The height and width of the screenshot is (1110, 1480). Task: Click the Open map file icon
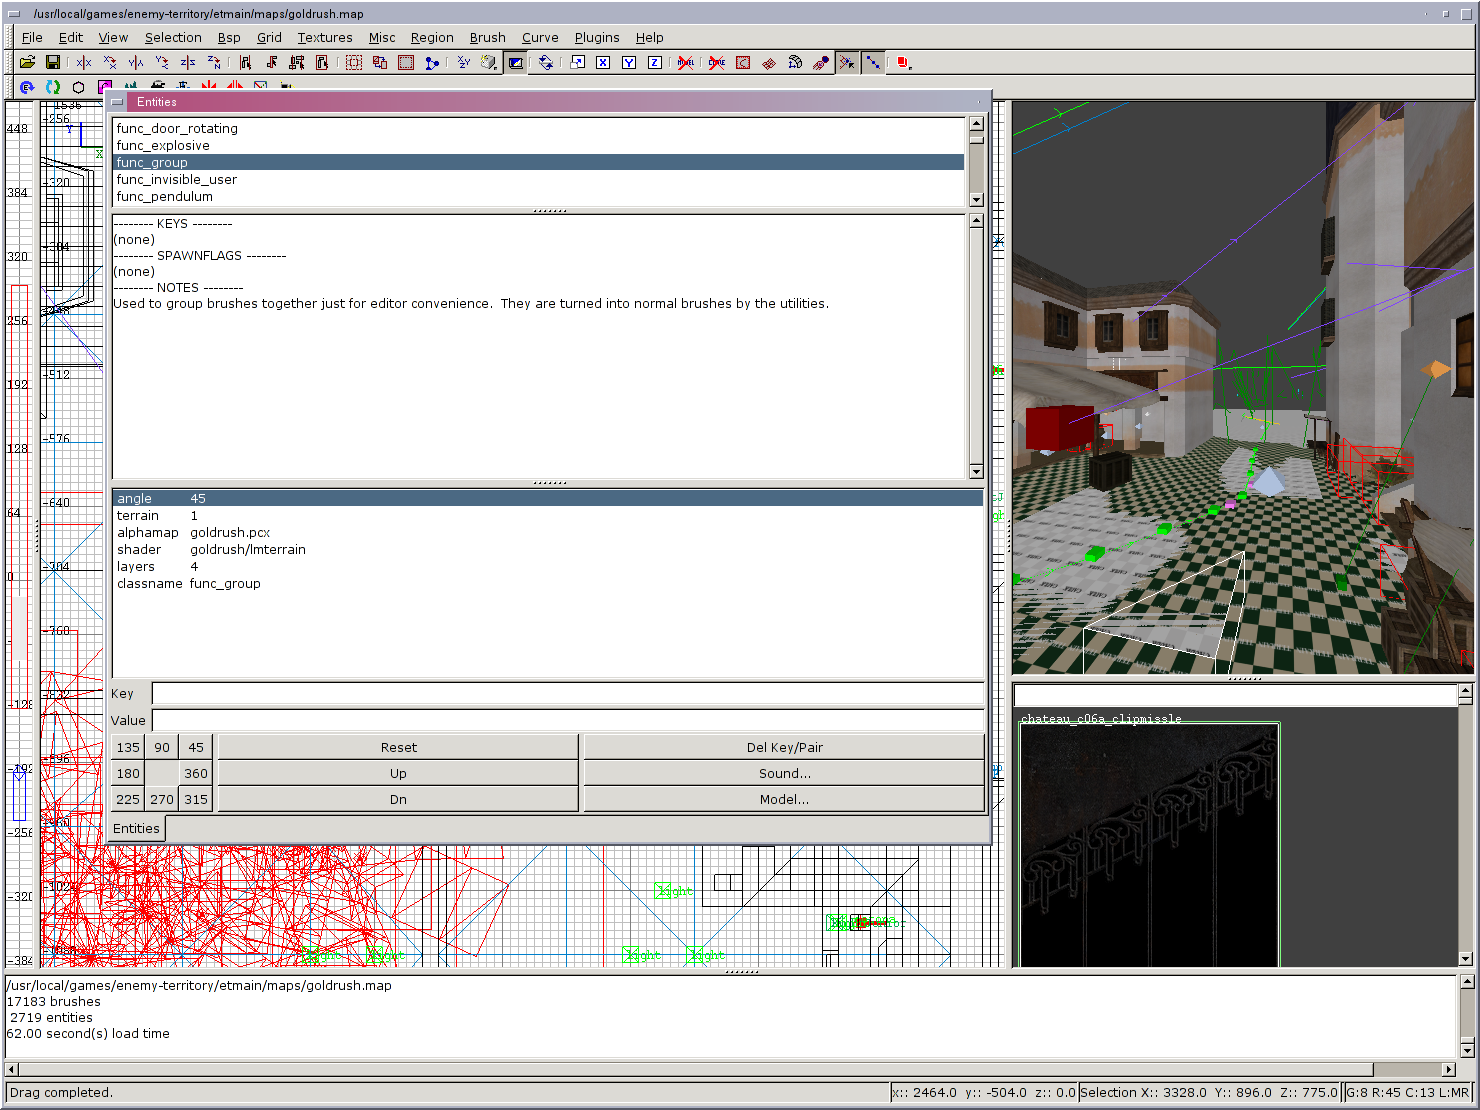(x=27, y=62)
